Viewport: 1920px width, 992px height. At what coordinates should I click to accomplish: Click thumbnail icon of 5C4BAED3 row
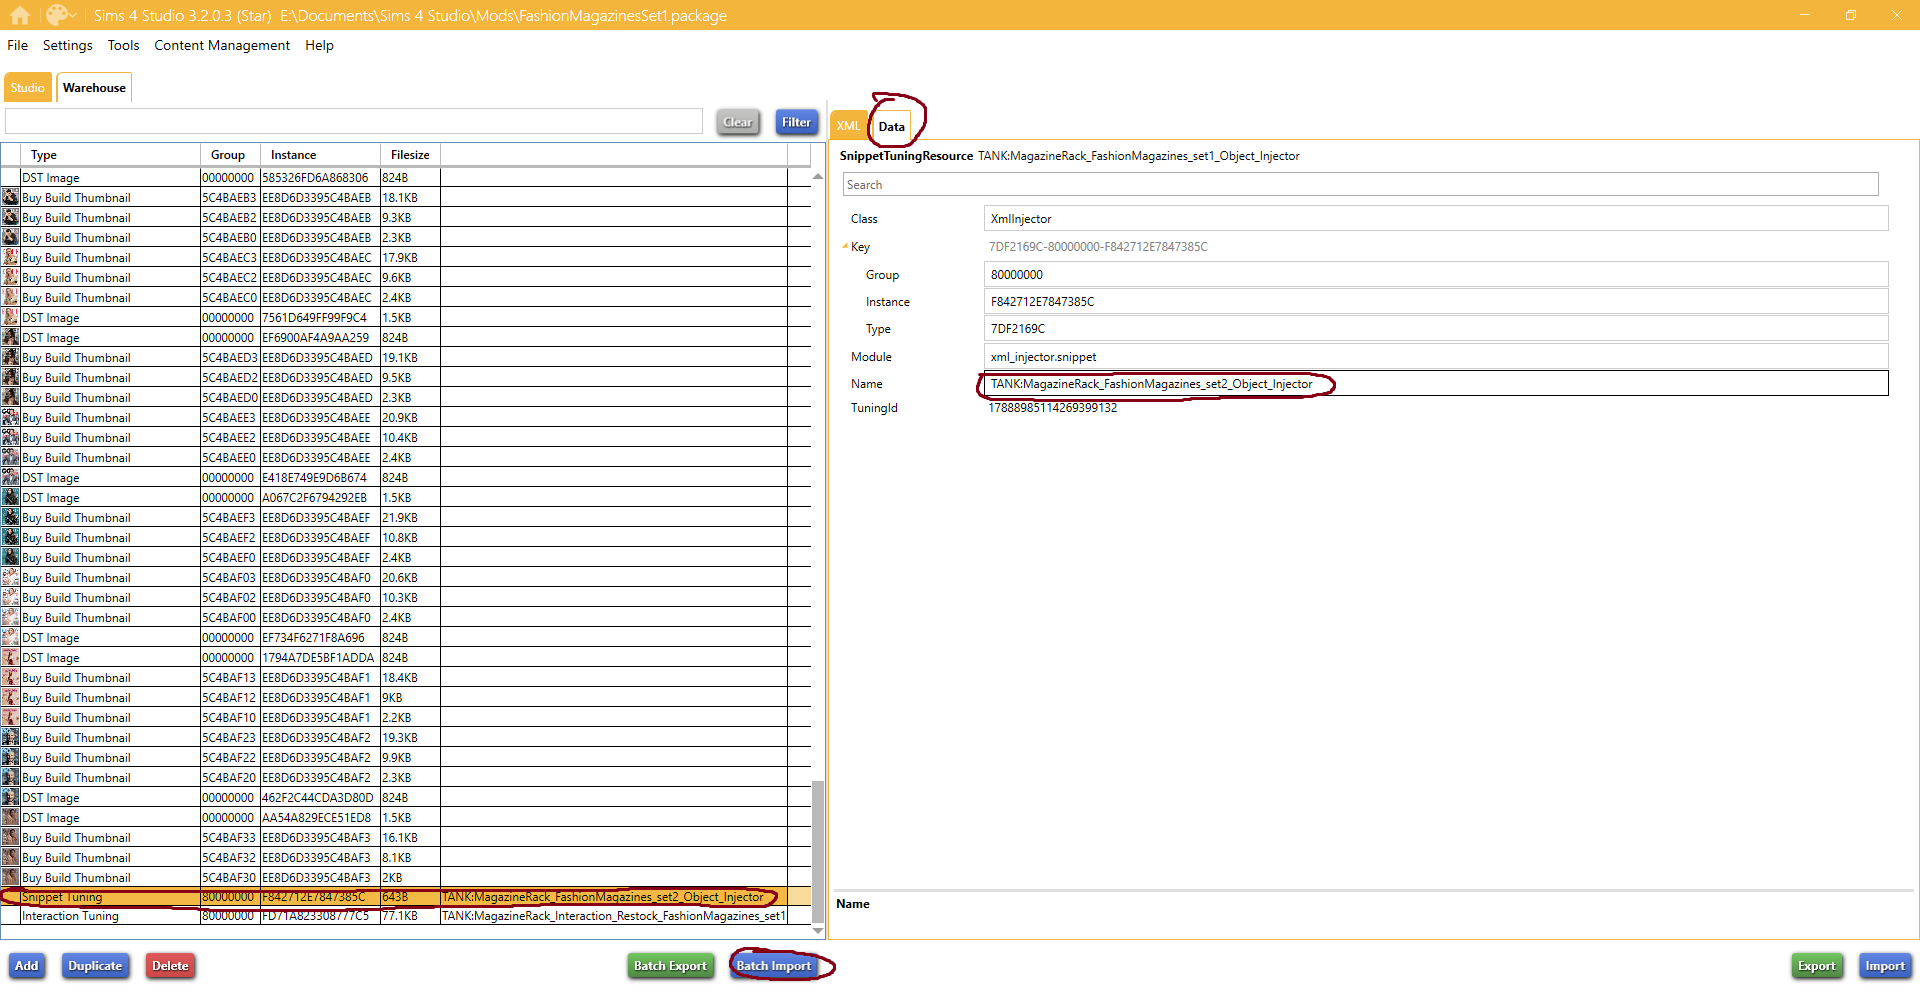(x=10, y=358)
